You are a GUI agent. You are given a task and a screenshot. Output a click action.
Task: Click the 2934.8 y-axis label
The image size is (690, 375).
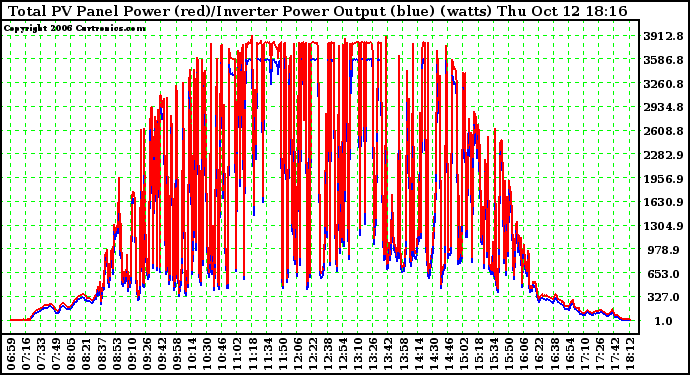(663, 107)
